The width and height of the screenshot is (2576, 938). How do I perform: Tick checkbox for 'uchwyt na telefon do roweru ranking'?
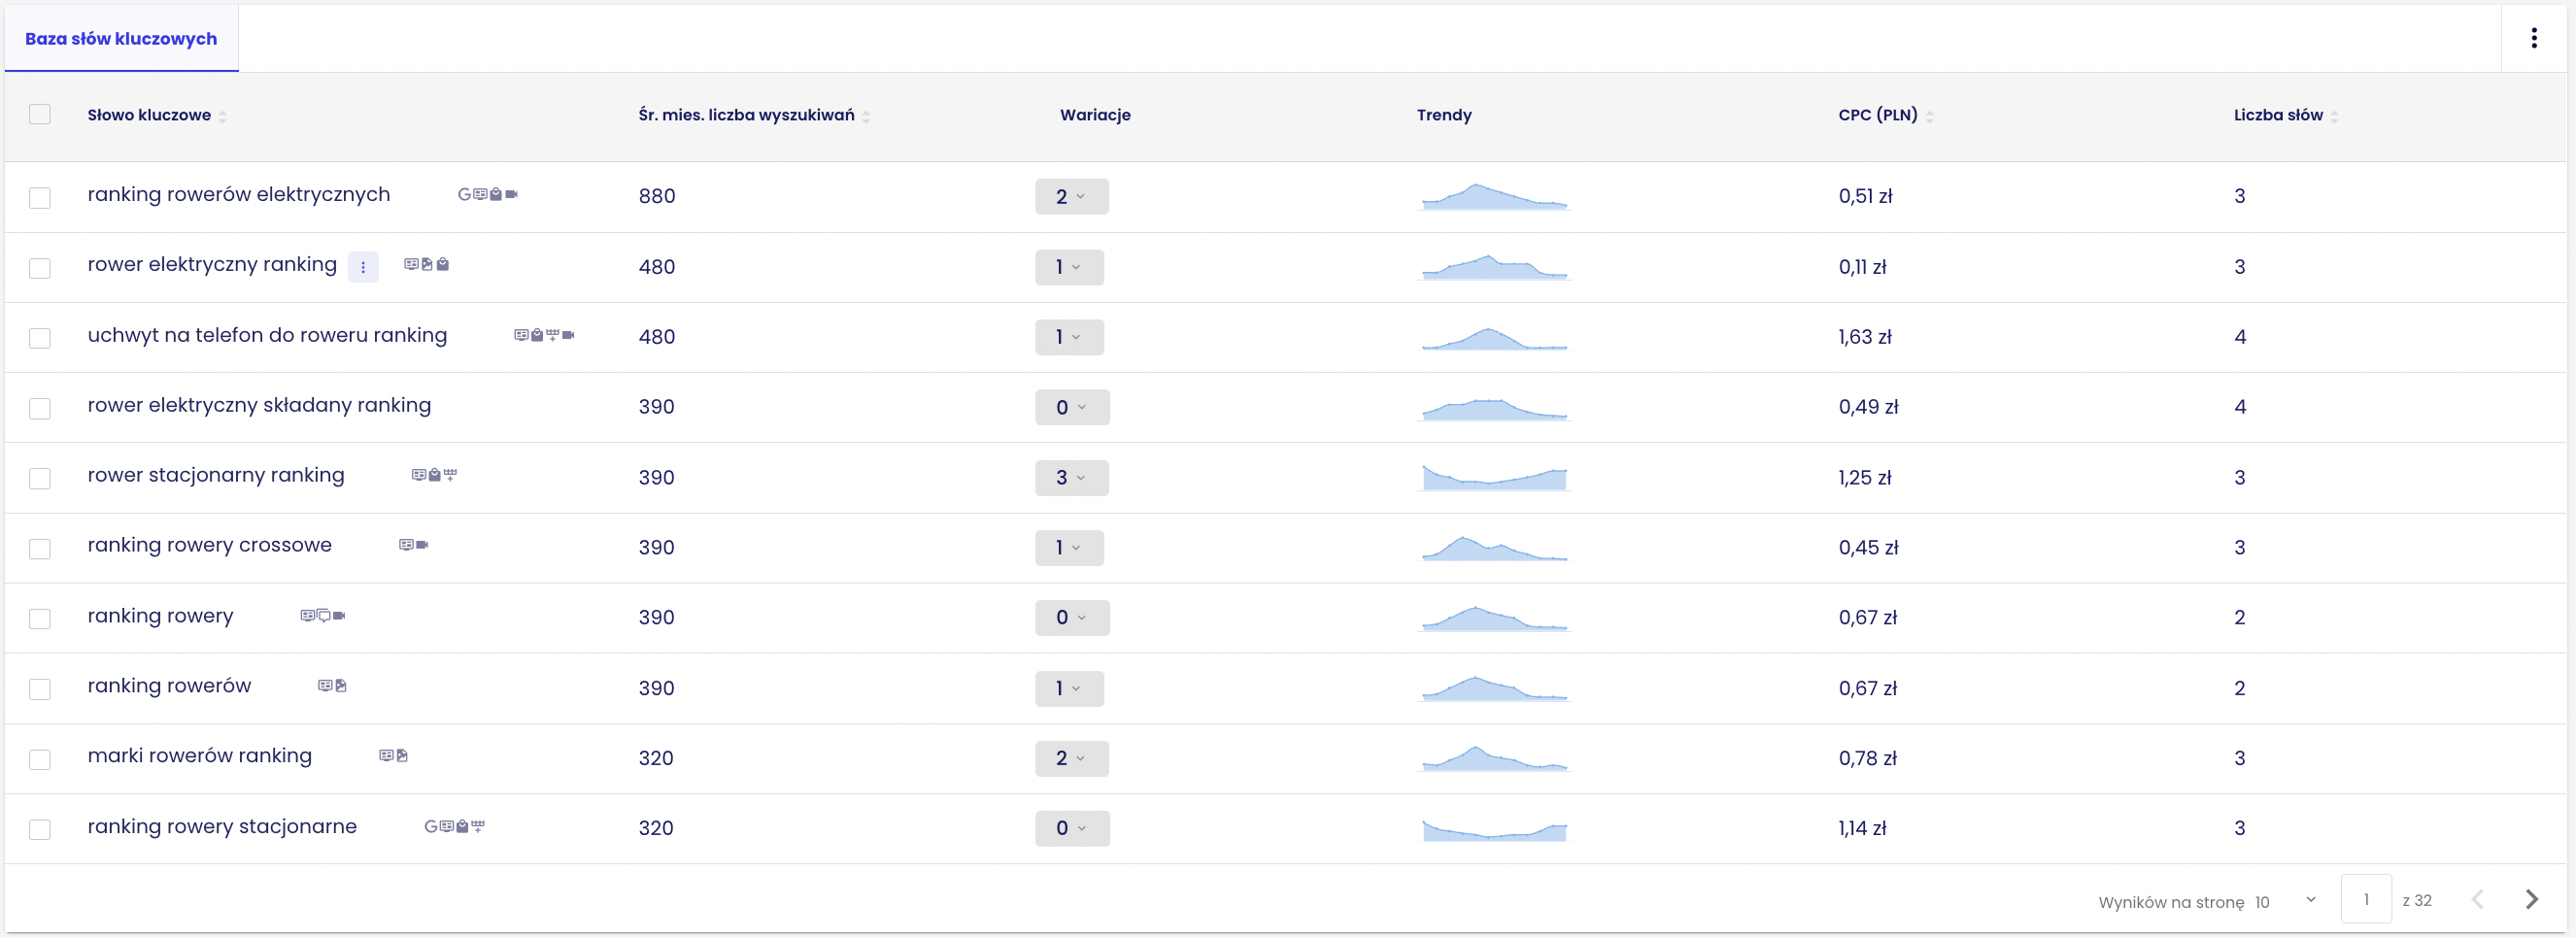point(40,338)
